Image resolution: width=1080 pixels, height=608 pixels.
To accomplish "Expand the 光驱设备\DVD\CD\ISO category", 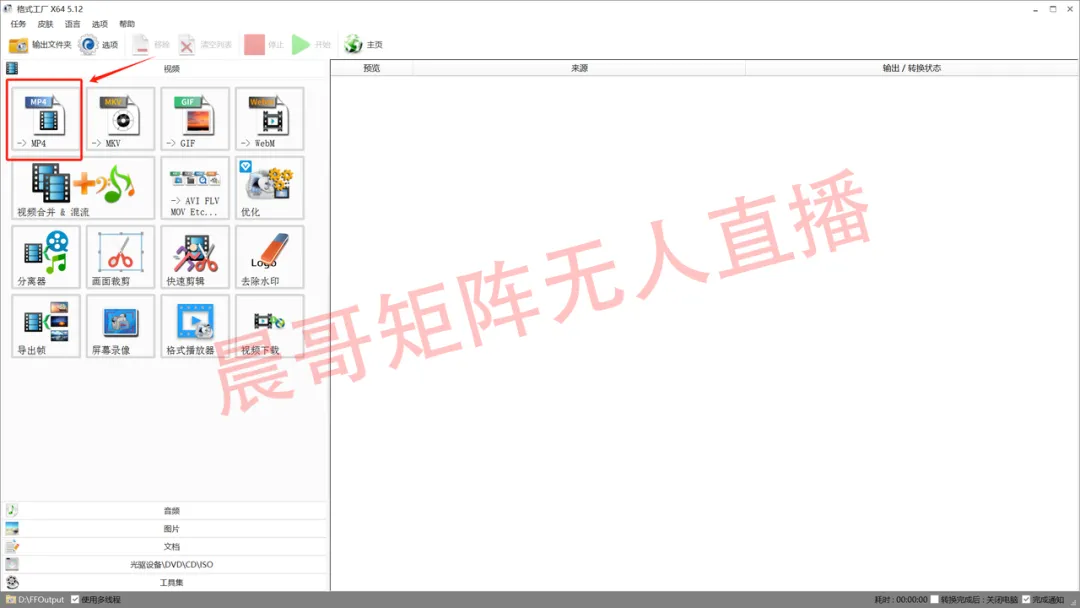I will 165,564.
